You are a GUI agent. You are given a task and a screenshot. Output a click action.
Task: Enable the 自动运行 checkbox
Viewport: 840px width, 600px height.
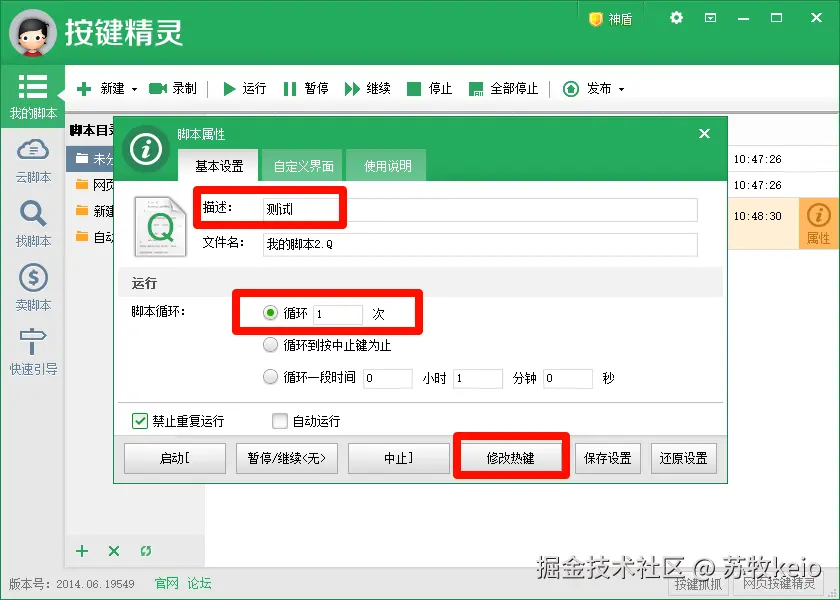(x=280, y=421)
